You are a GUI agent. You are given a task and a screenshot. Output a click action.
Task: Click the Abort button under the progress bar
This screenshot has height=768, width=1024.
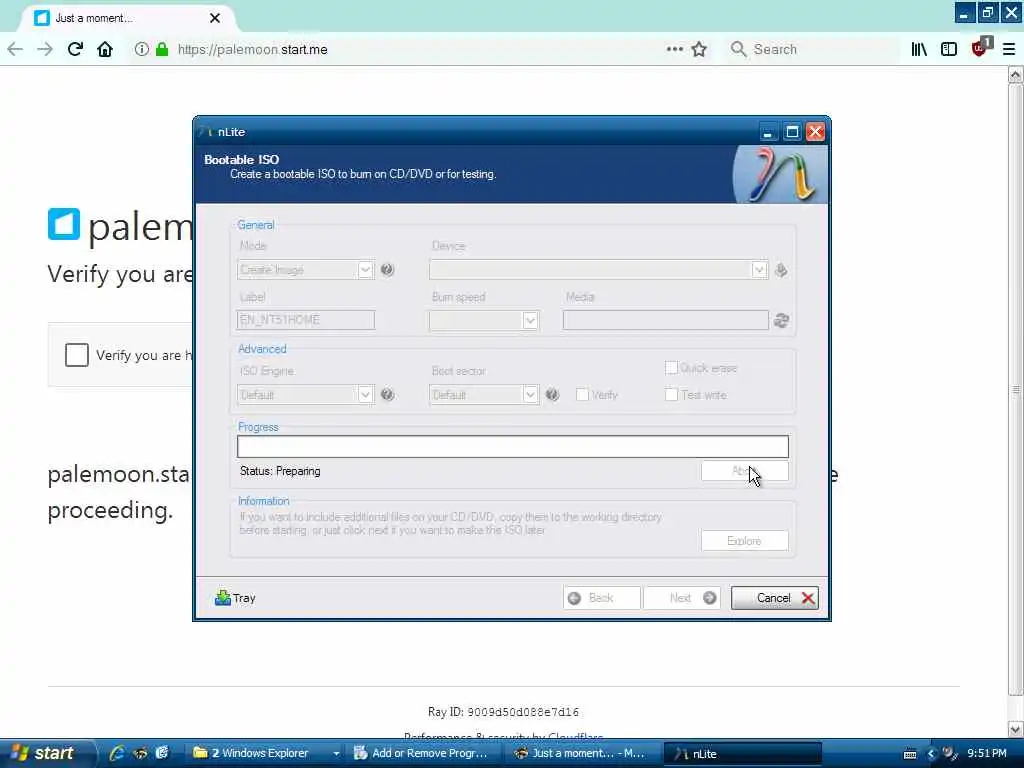pyautogui.click(x=744, y=471)
